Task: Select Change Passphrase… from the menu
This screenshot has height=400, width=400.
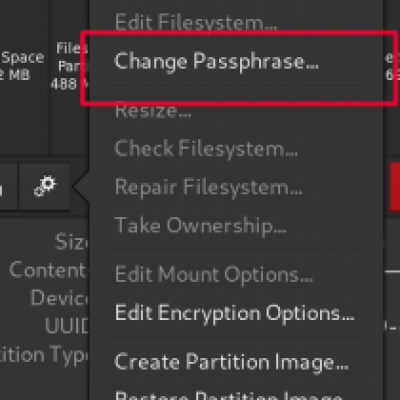Action: tap(216, 61)
